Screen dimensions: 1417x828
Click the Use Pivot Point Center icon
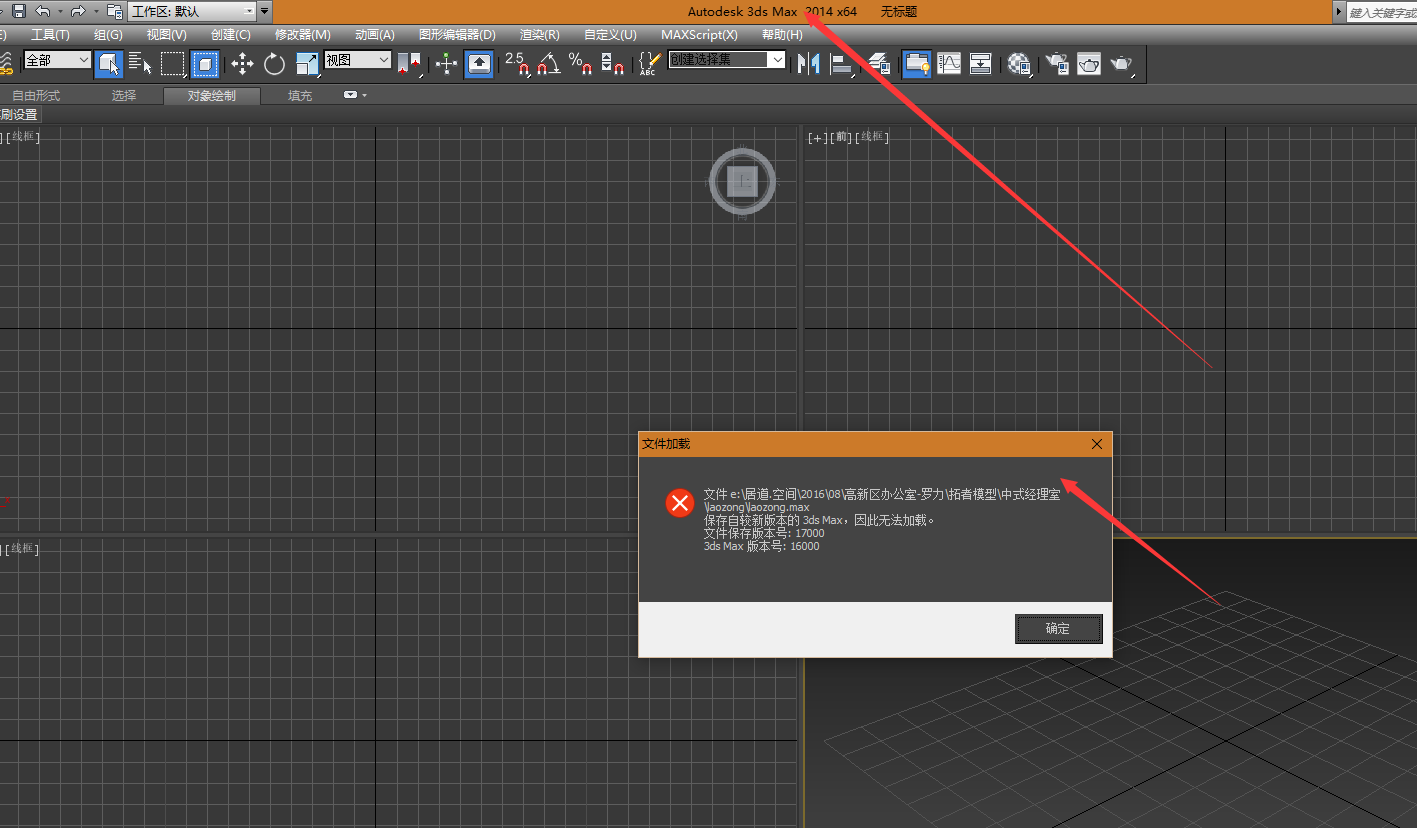pyautogui.click(x=410, y=64)
